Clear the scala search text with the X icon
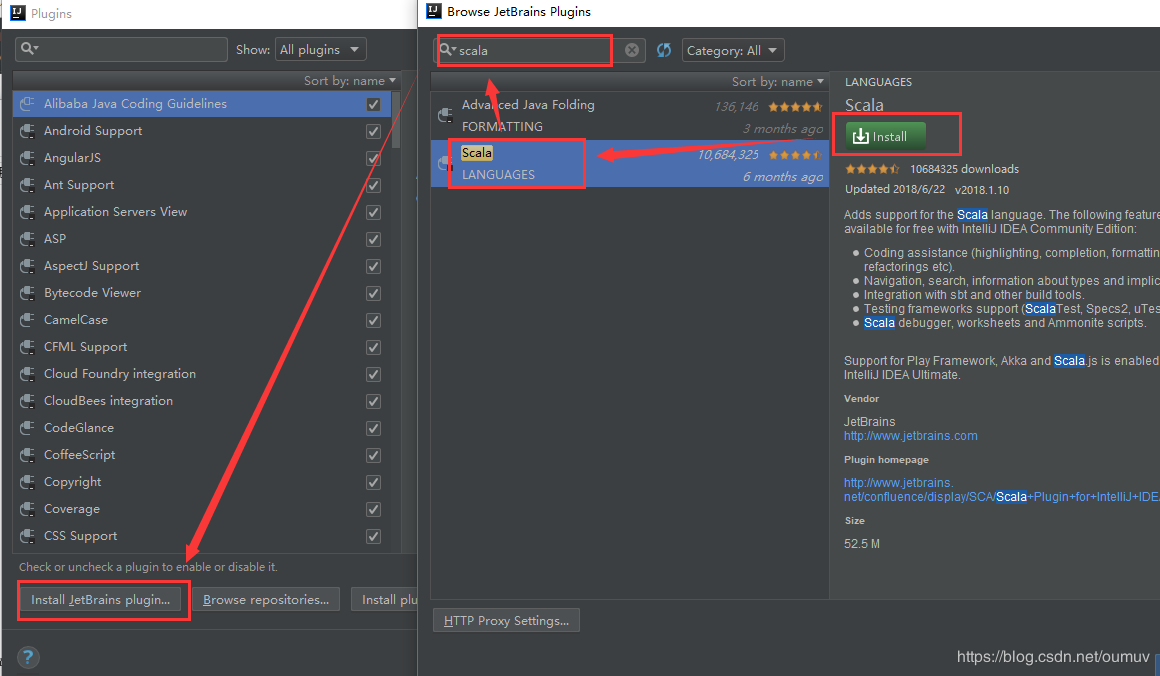The width and height of the screenshot is (1160, 676). 632,50
